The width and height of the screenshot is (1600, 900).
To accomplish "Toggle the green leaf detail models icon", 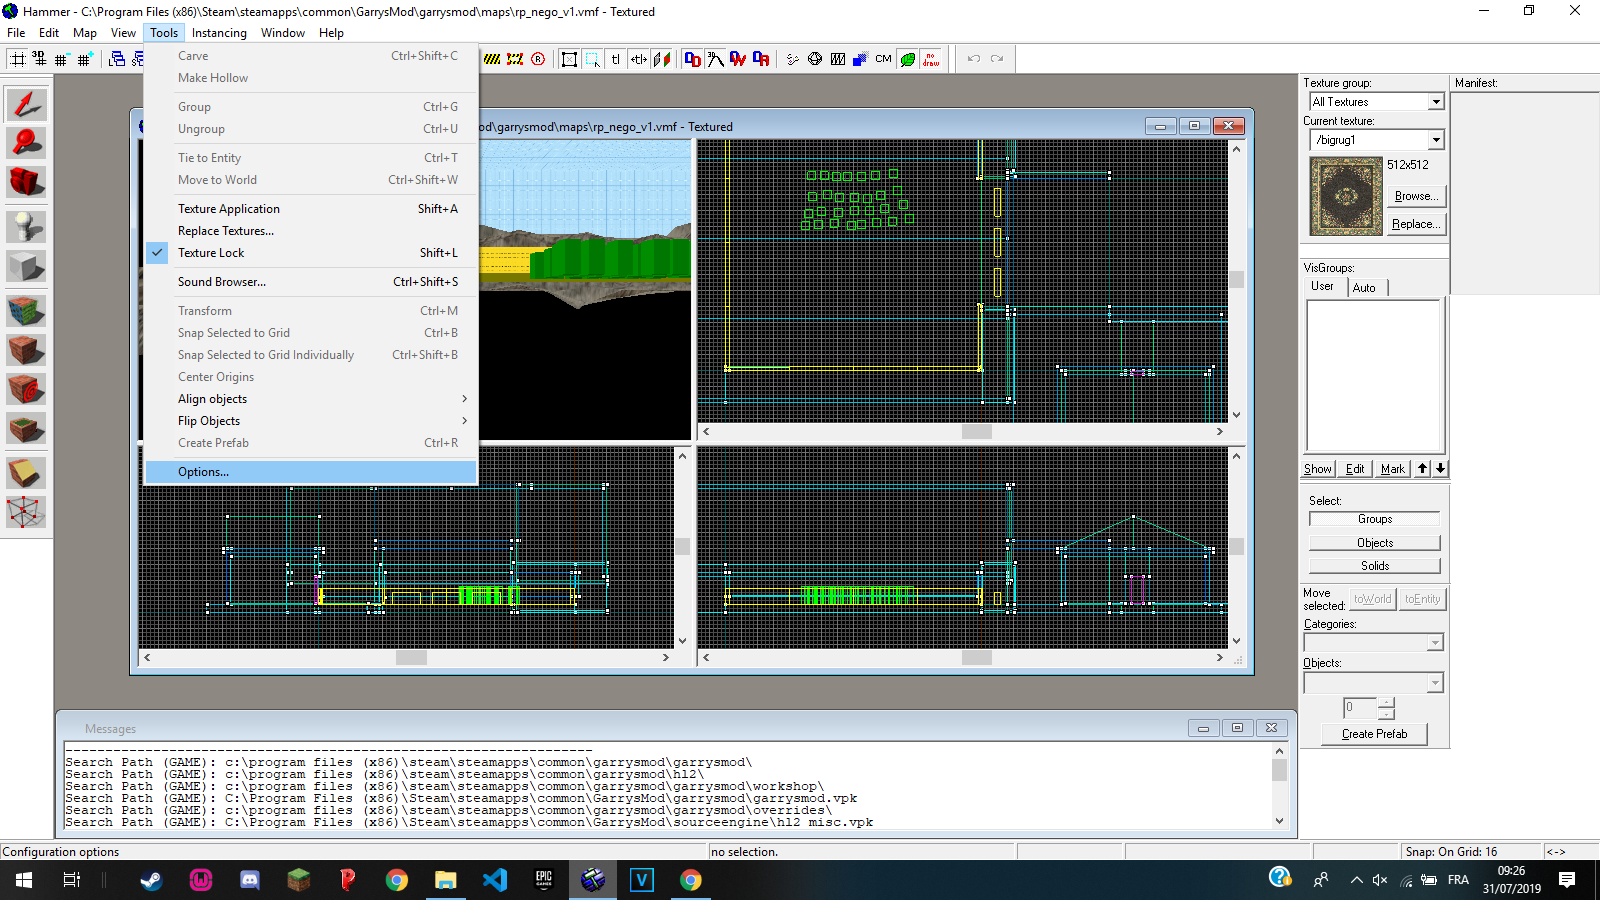I will 907,59.
